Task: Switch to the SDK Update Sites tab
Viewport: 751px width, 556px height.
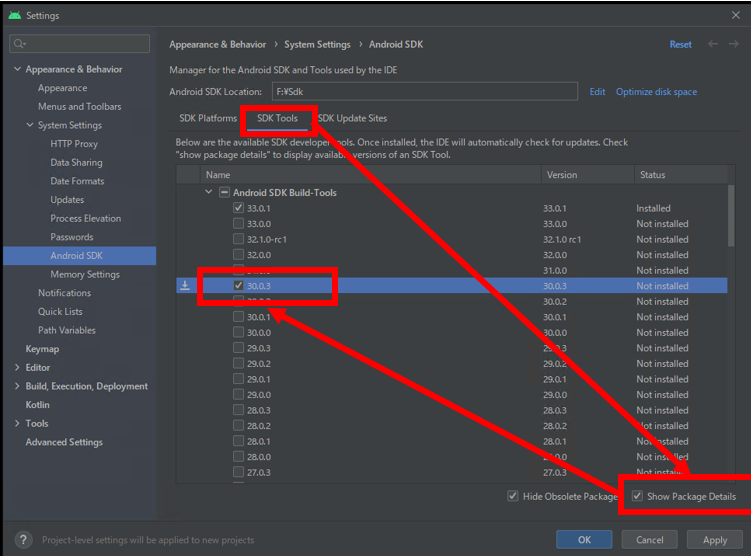Action: tap(353, 118)
